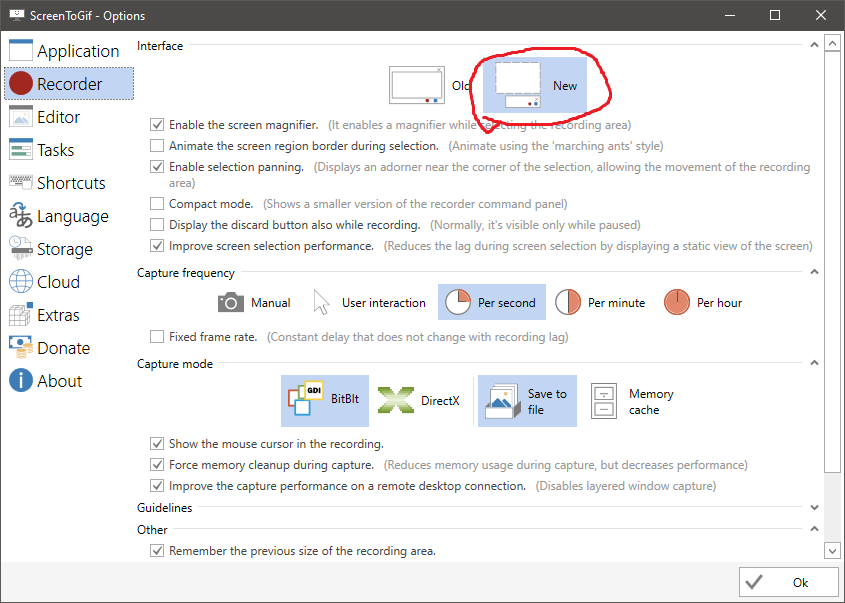Click the Per minute label
This screenshot has height=603, width=845.
click(x=617, y=303)
